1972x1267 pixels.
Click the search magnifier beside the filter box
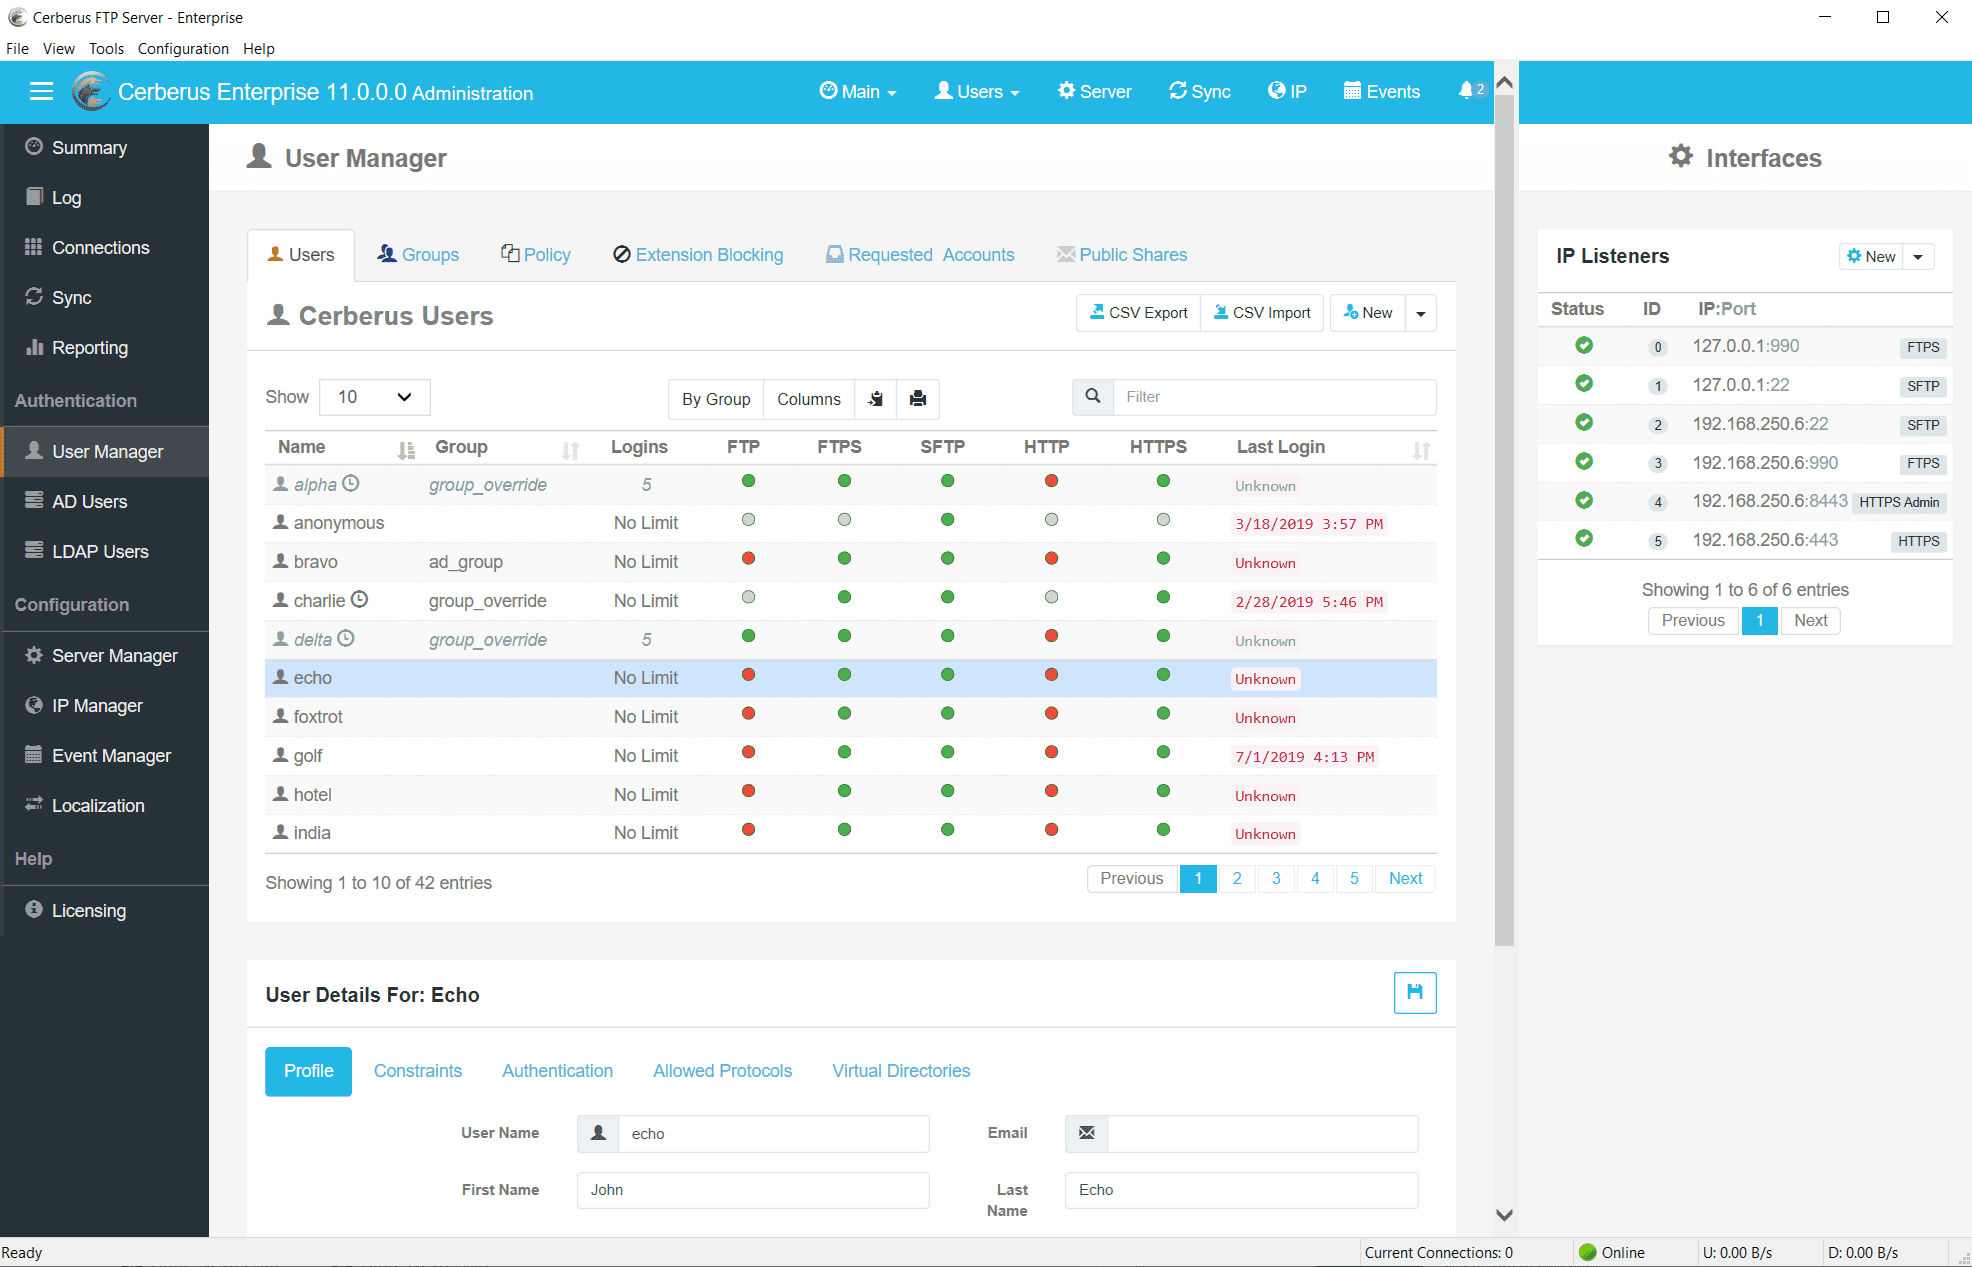coord(1092,396)
